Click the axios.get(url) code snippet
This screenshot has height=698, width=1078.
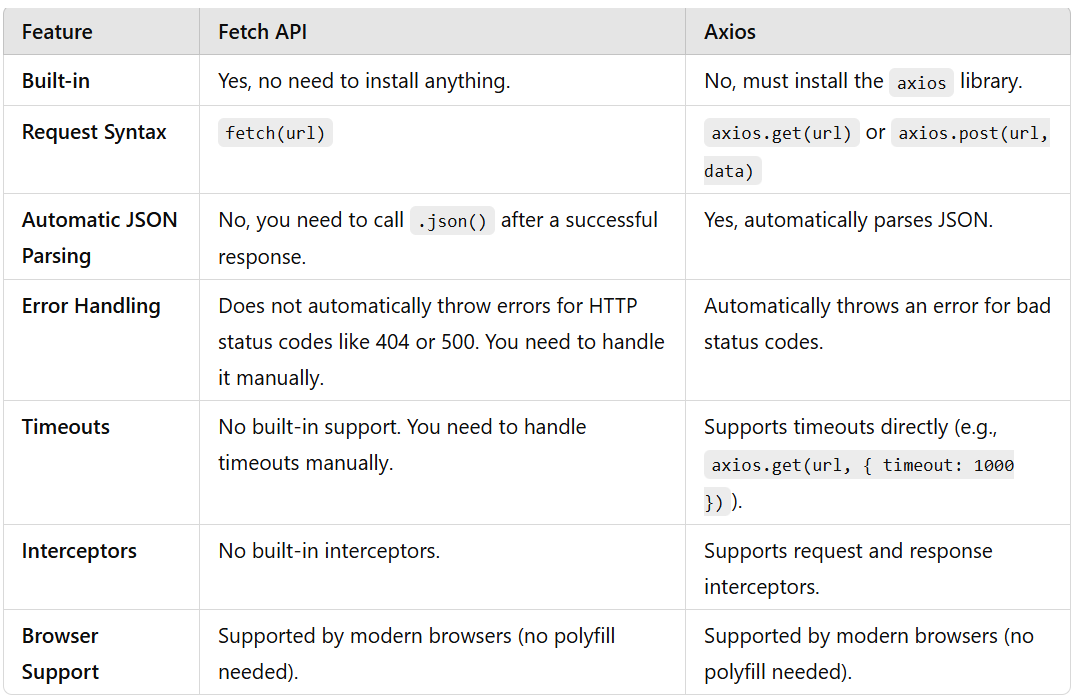tap(782, 133)
